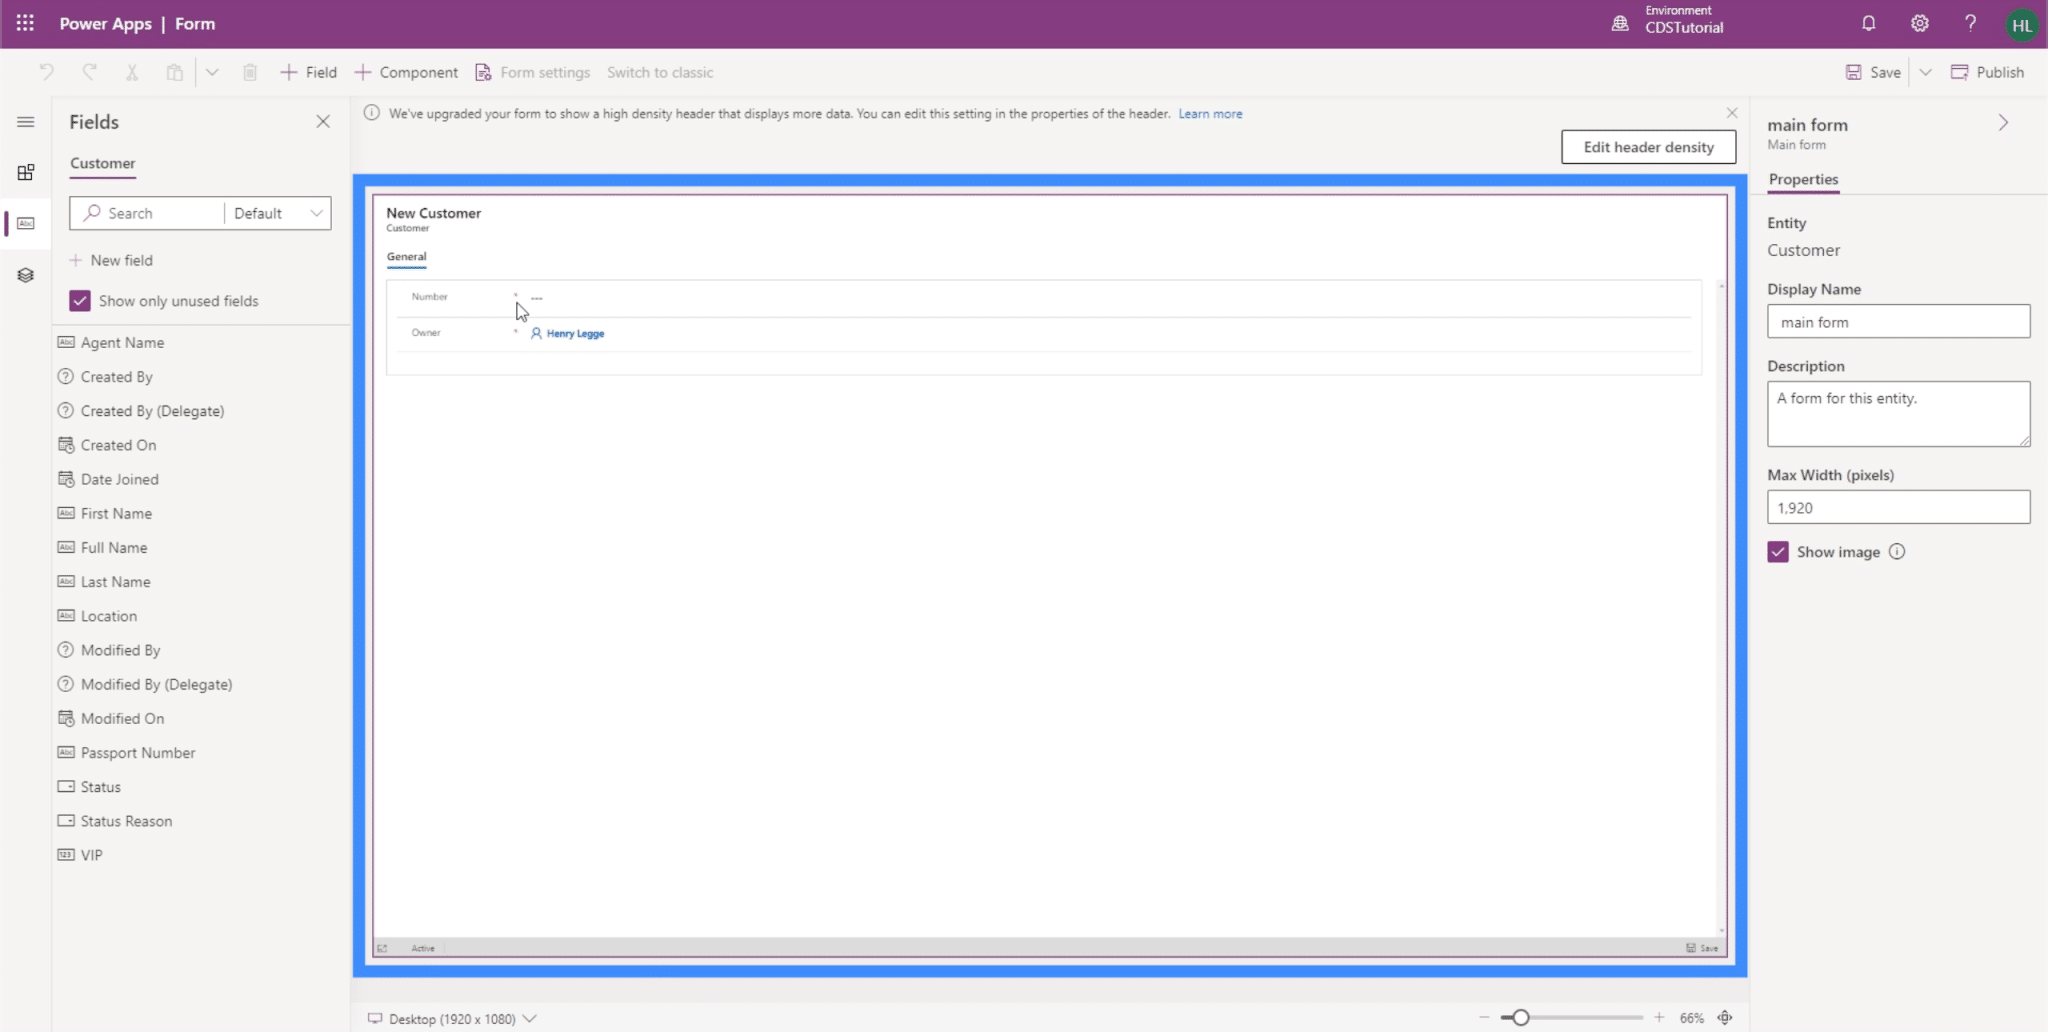Click Switch to classic
The height and width of the screenshot is (1032, 2048).
pyautogui.click(x=660, y=72)
